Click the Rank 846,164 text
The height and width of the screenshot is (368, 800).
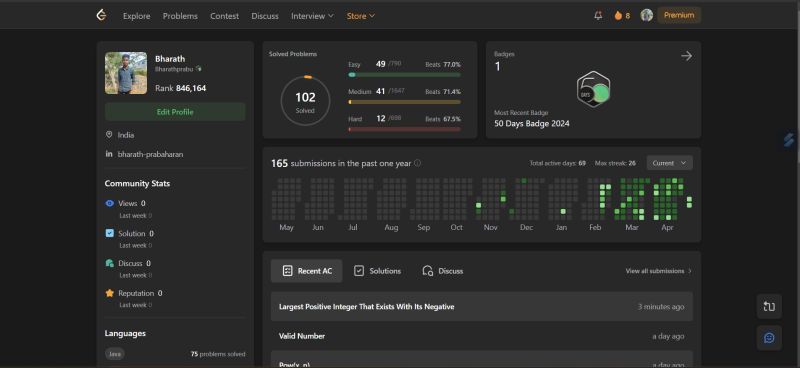pos(181,88)
